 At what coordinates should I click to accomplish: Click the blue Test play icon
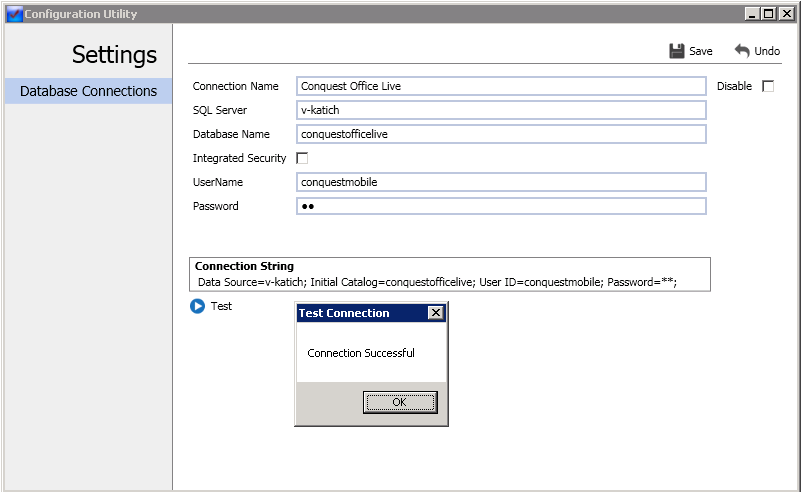point(197,306)
